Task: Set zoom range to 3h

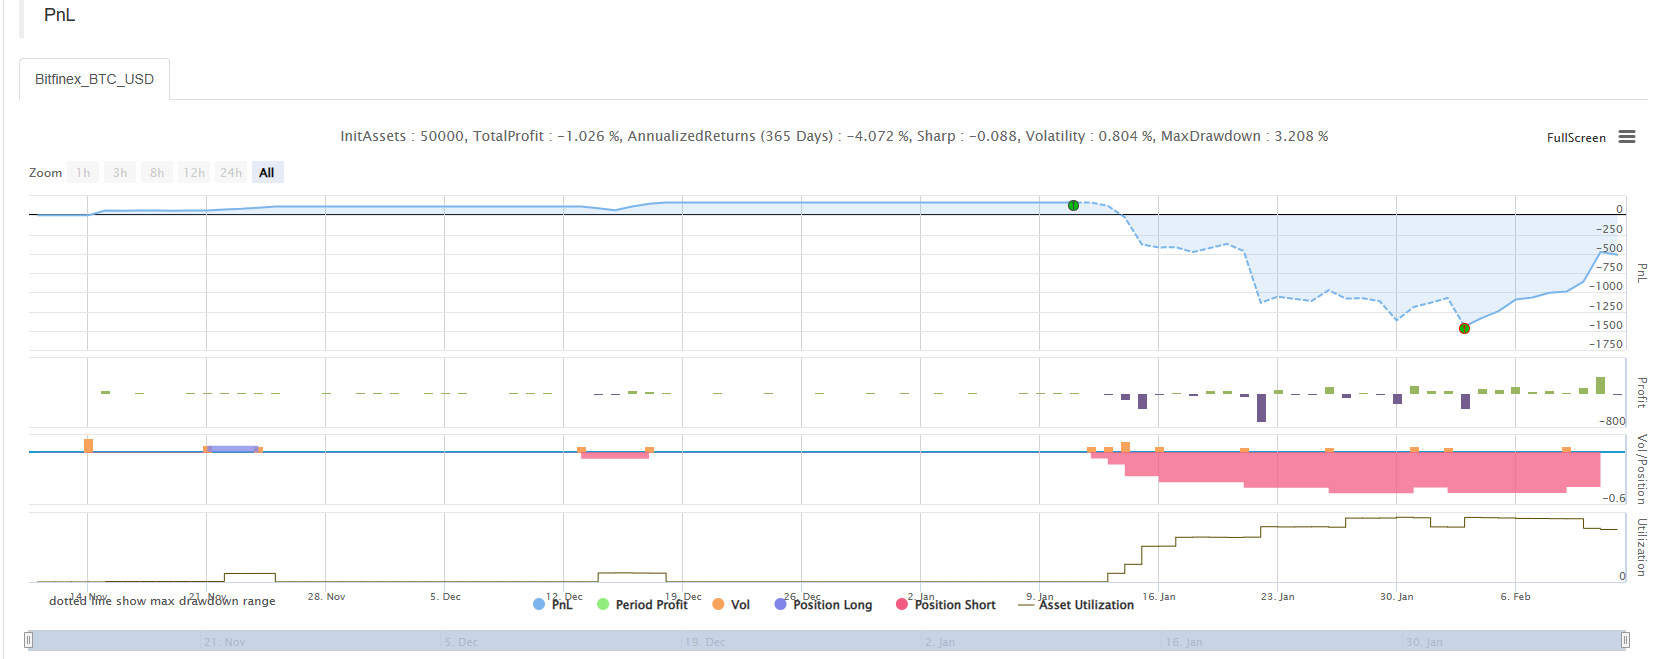Action: tap(120, 173)
